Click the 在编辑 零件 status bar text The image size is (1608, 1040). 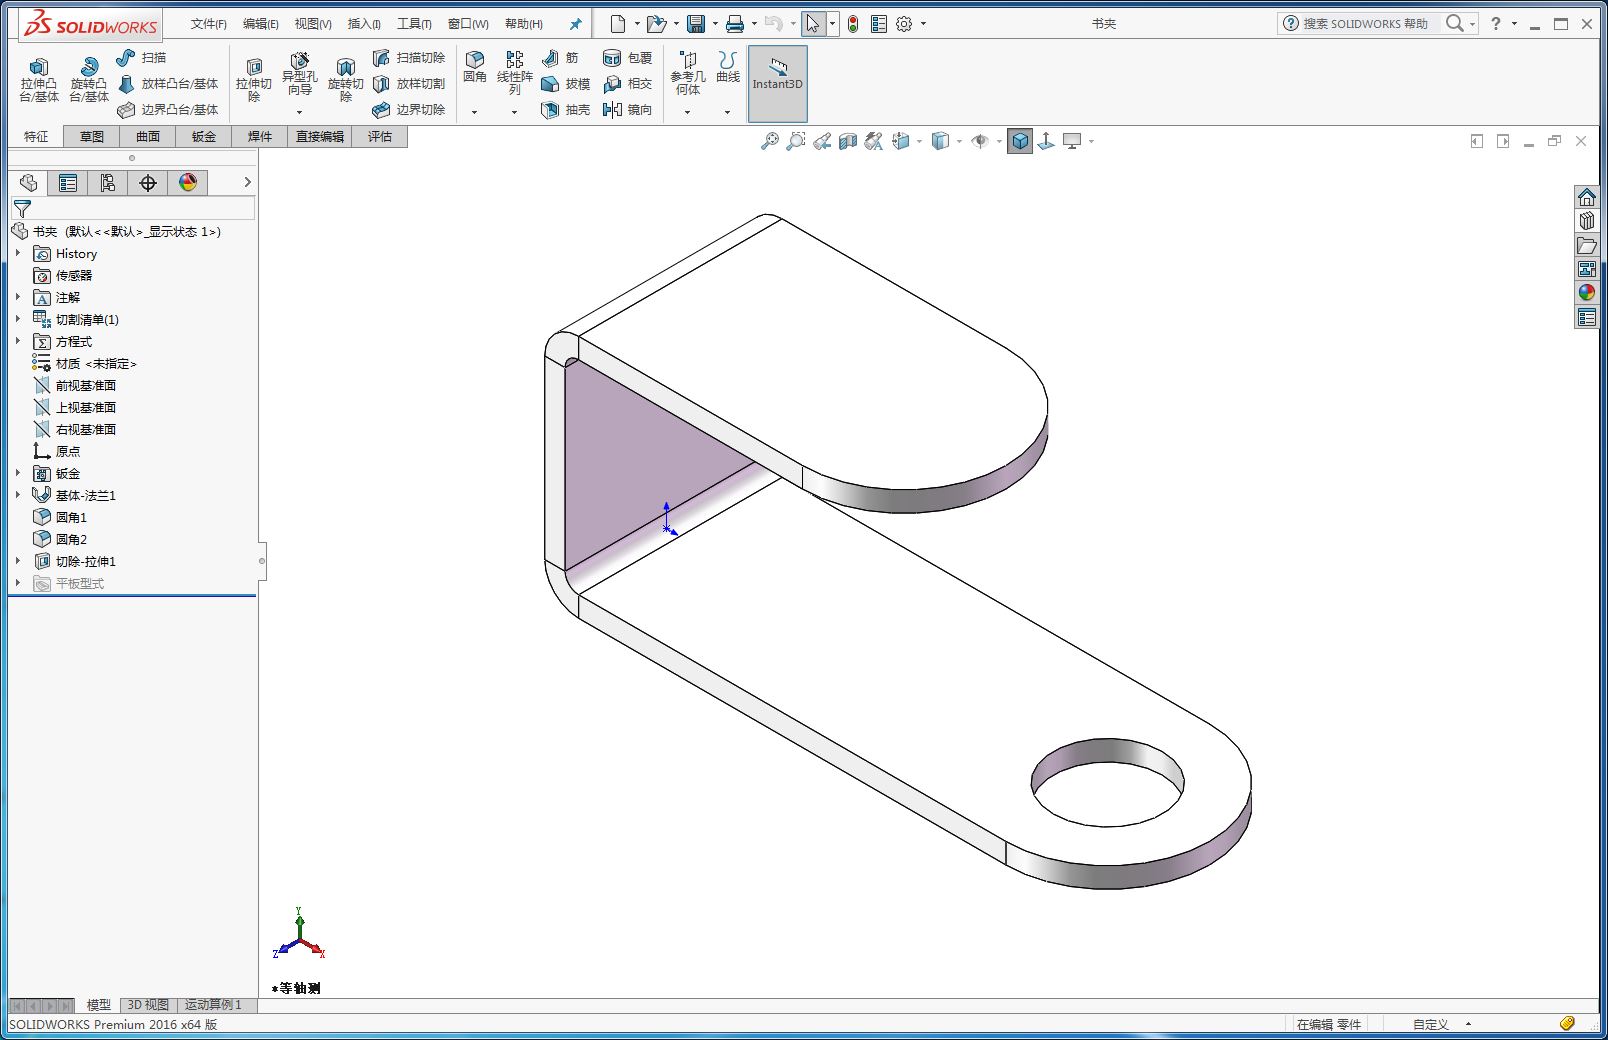pyautogui.click(x=1329, y=1024)
